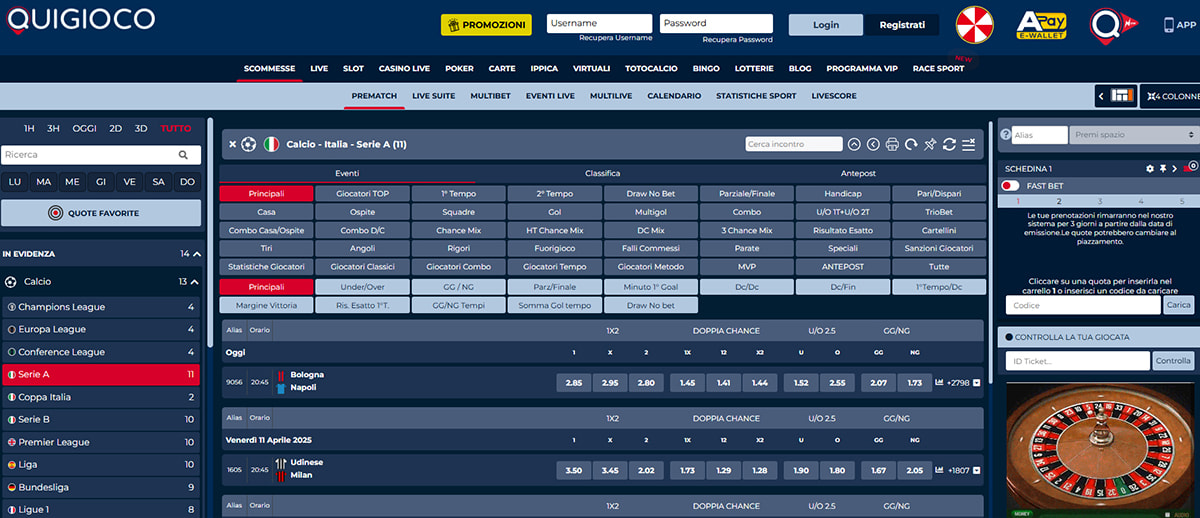
Task: Click the Username input field
Action: click(x=599, y=23)
